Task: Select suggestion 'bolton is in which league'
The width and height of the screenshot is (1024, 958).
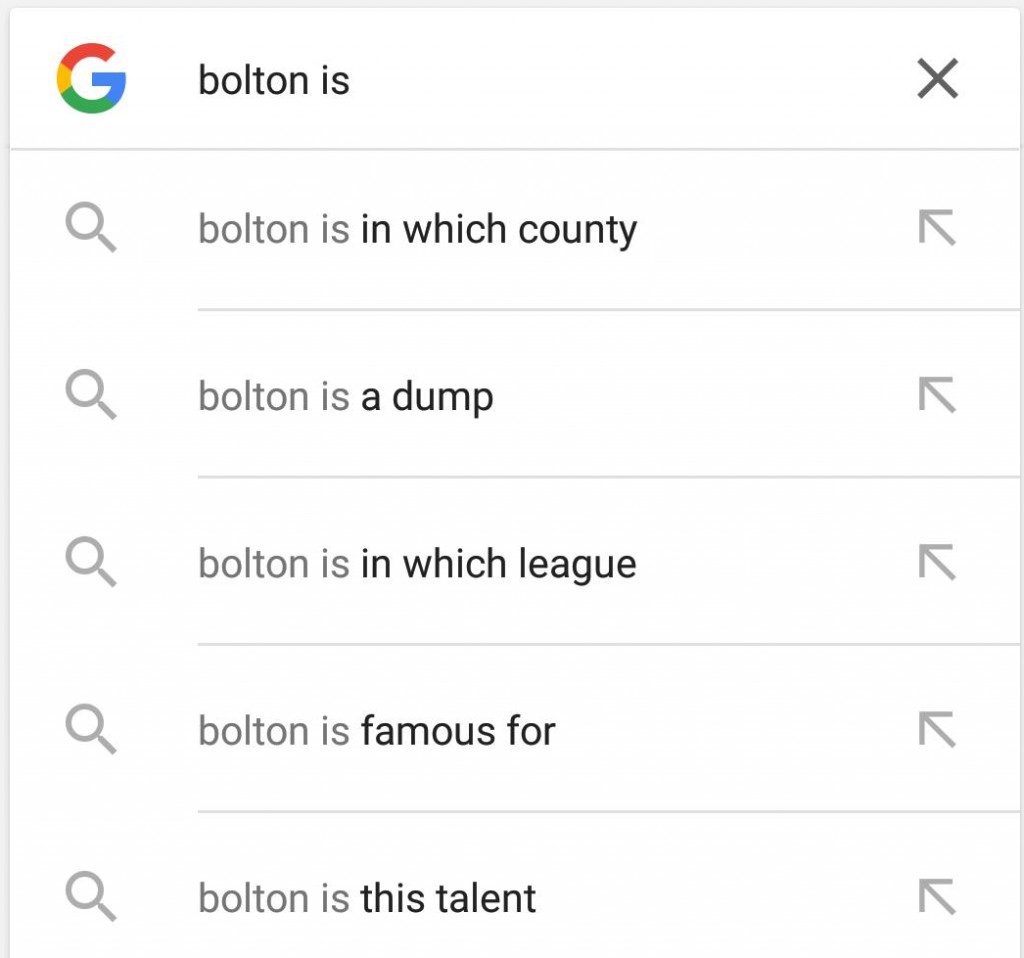Action: tap(515, 564)
